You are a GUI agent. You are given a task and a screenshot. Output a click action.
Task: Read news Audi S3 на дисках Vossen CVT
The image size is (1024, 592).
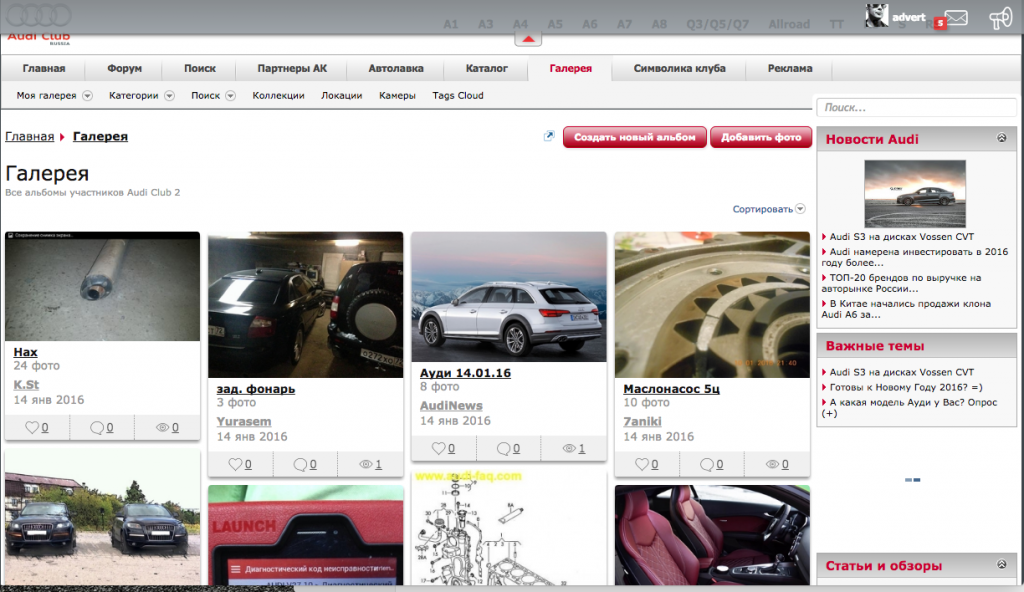pos(901,237)
